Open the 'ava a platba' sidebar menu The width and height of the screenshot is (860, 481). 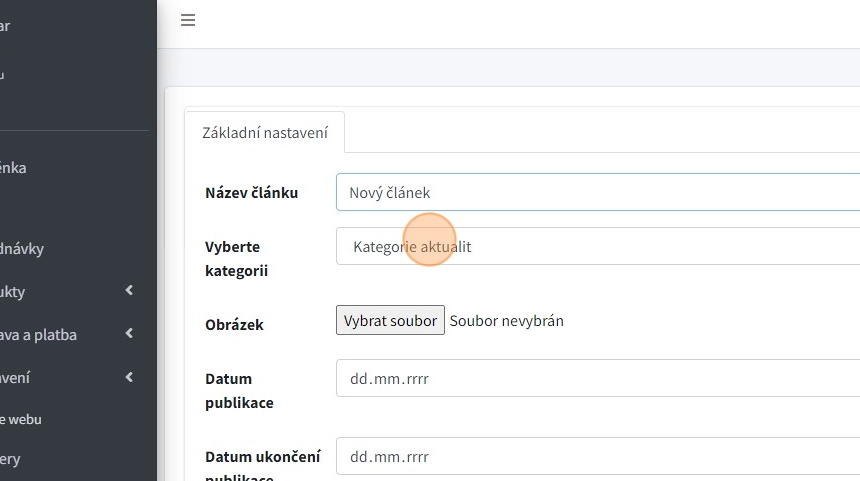pos(40,335)
